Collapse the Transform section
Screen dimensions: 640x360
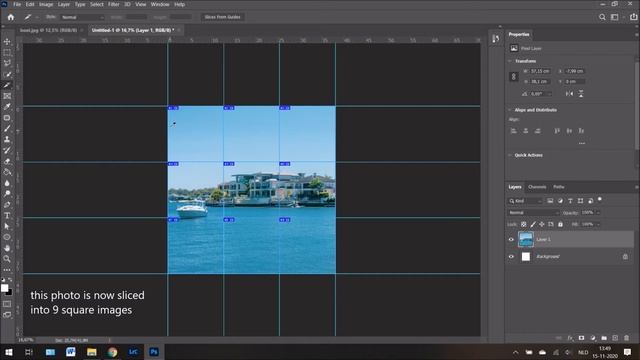pos(510,61)
